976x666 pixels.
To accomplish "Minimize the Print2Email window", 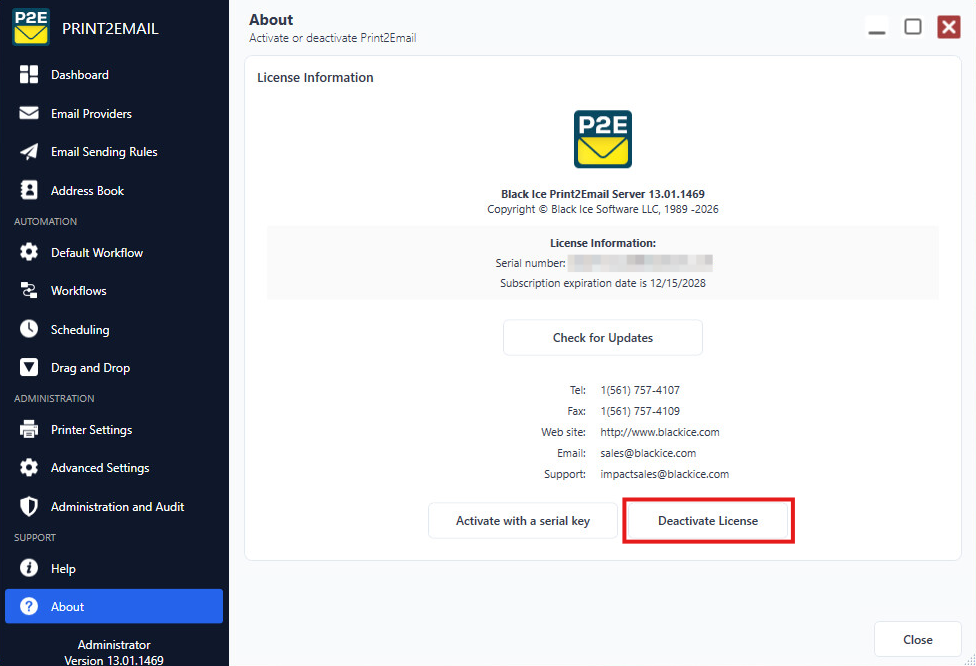I will click(876, 27).
